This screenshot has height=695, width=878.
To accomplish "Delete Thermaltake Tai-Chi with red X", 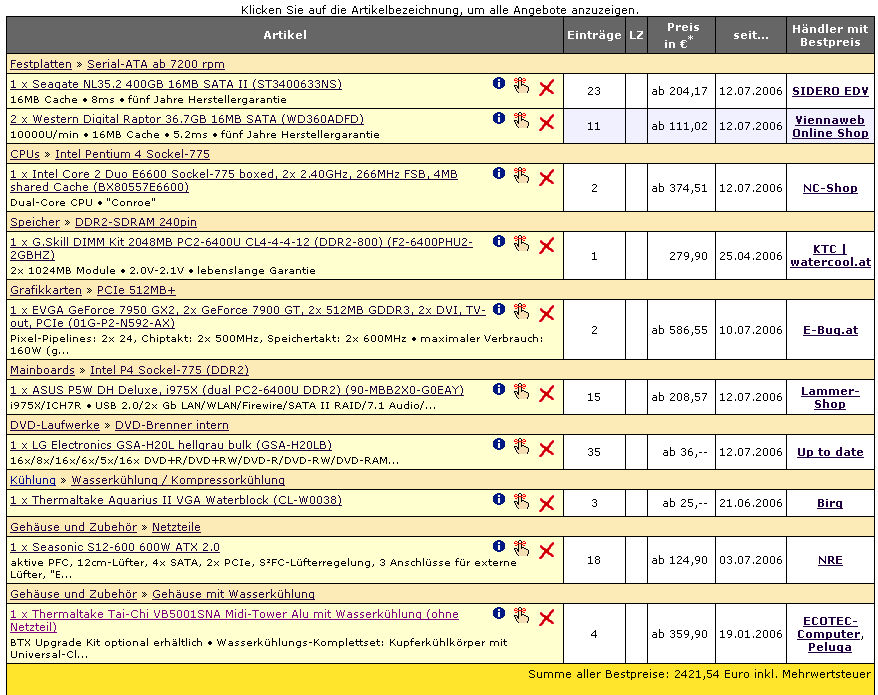I will point(547,618).
